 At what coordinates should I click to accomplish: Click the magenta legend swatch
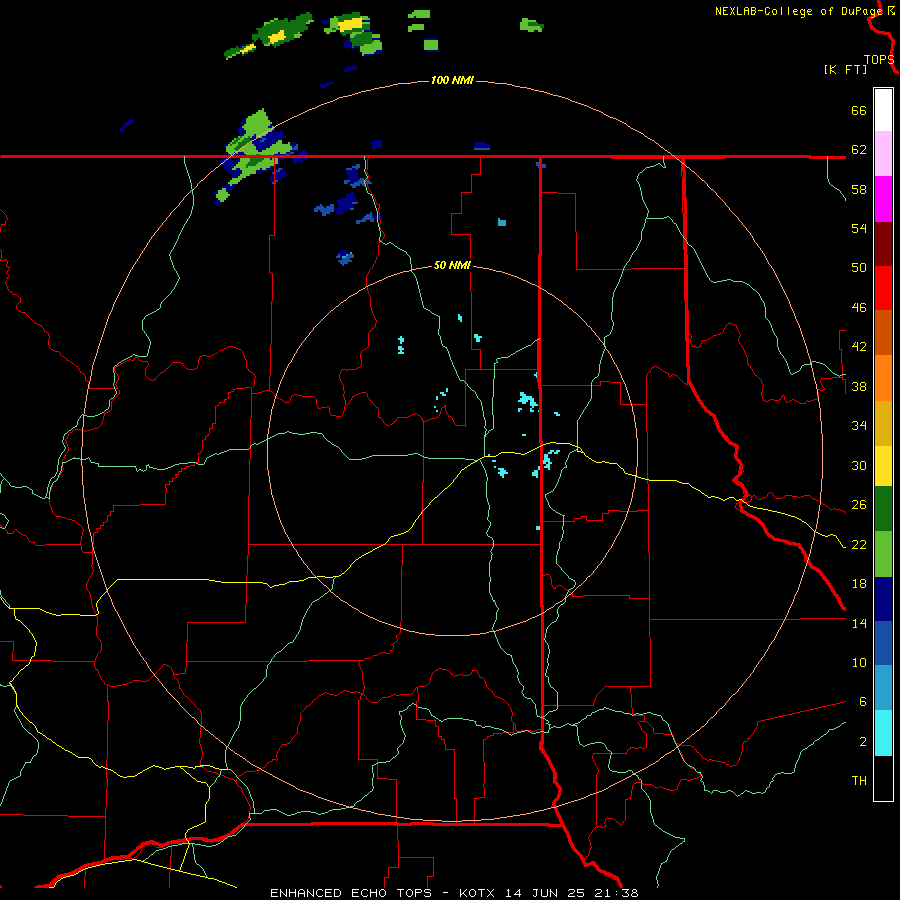[883, 199]
